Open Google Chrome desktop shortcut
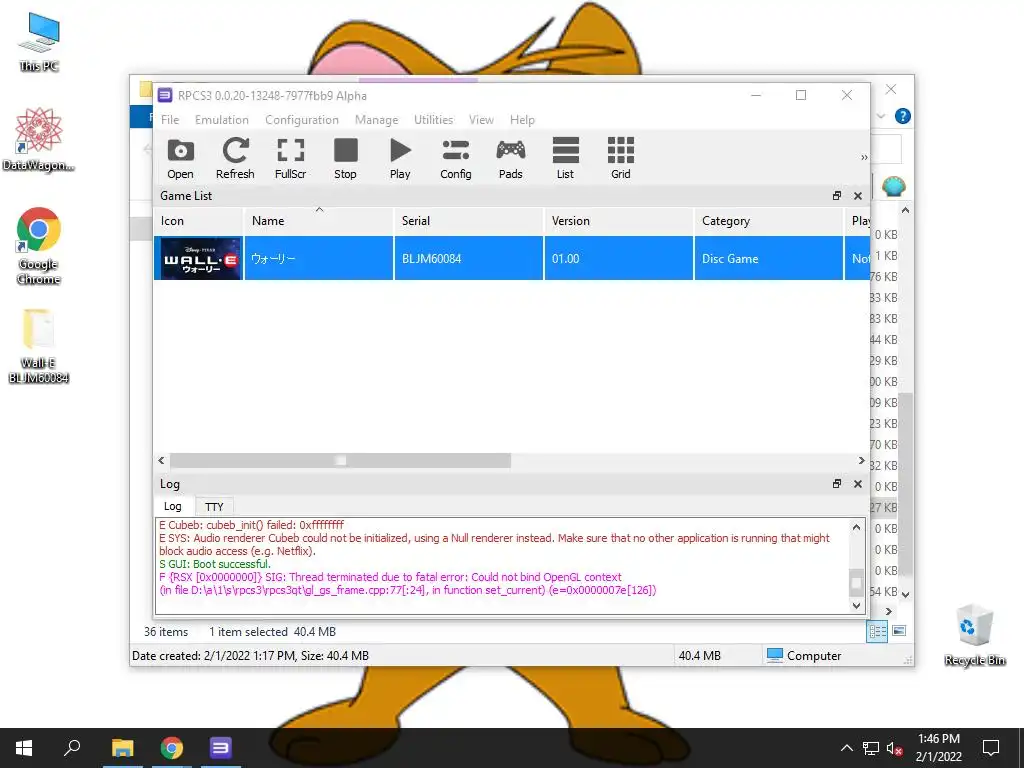The width and height of the screenshot is (1024, 768). point(39,246)
